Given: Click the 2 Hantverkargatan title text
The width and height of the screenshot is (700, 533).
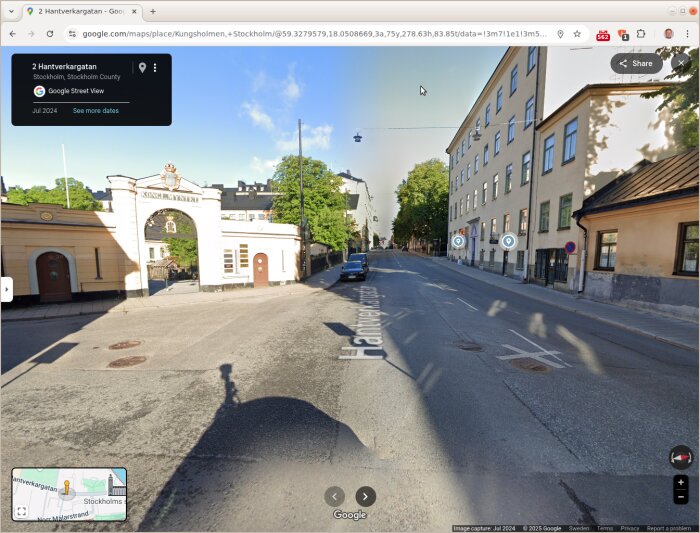Looking at the screenshot, I should pos(64,67).
